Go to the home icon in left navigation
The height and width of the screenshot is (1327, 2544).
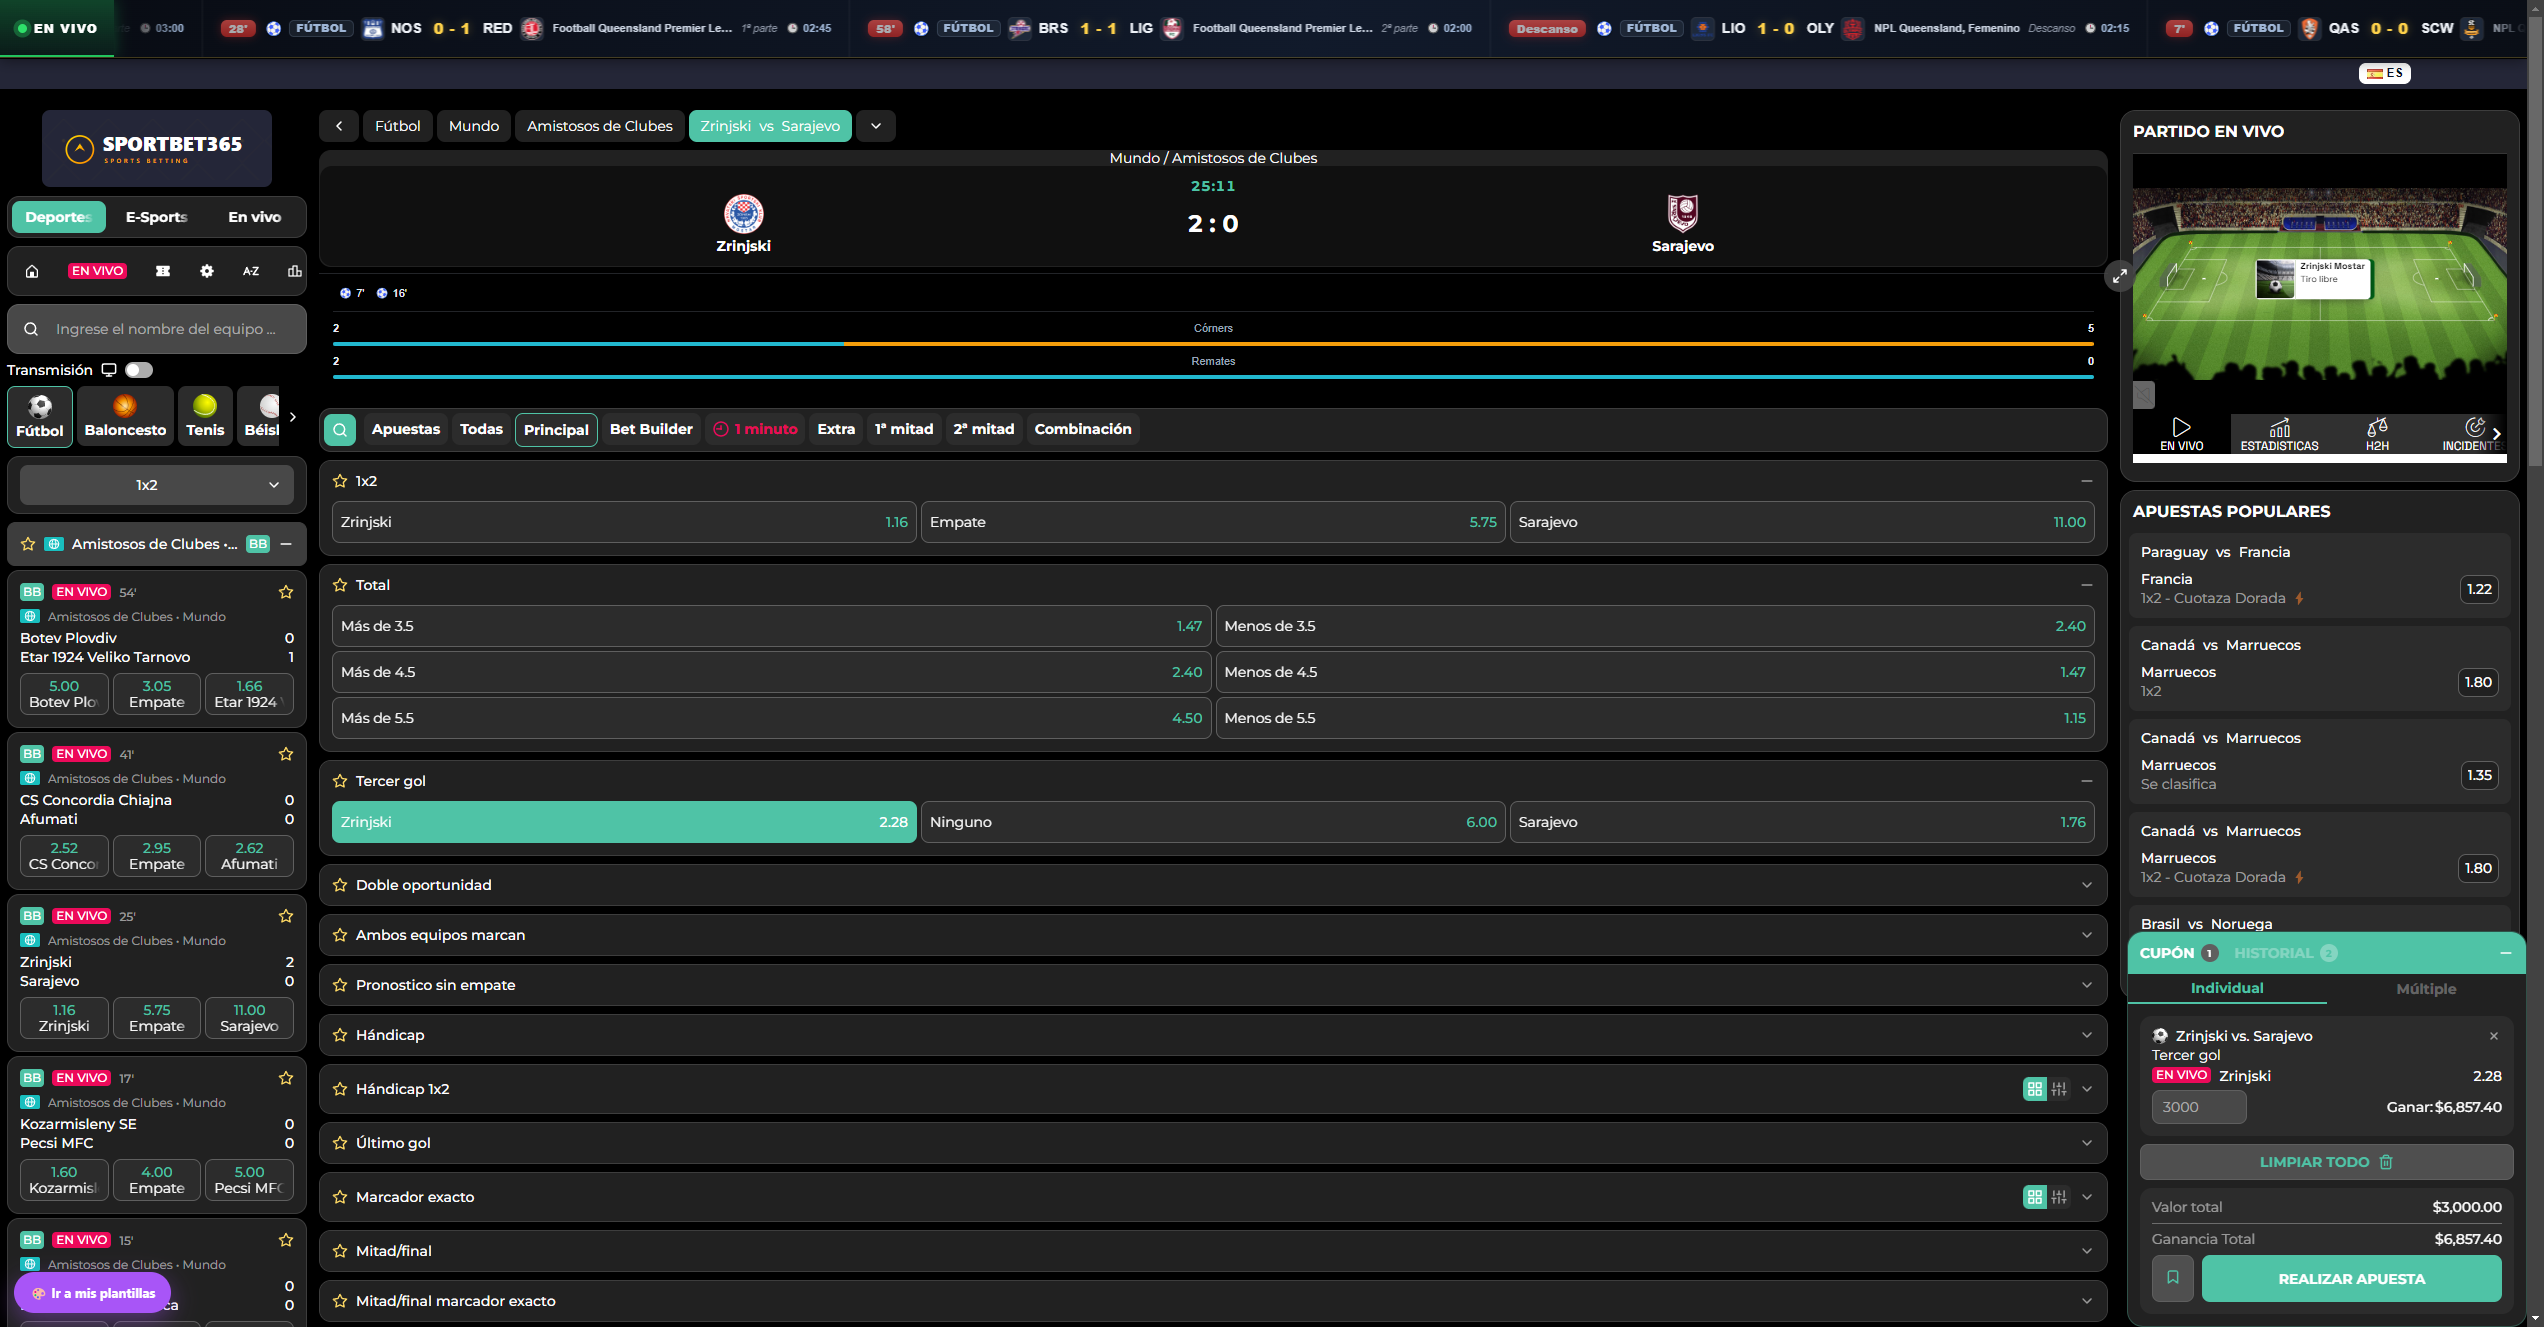32,271
